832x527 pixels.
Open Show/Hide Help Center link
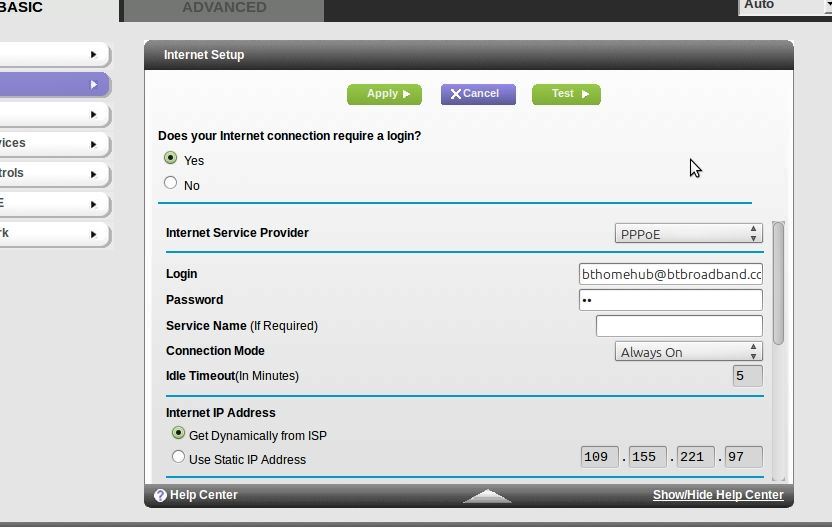pos(718,495)
